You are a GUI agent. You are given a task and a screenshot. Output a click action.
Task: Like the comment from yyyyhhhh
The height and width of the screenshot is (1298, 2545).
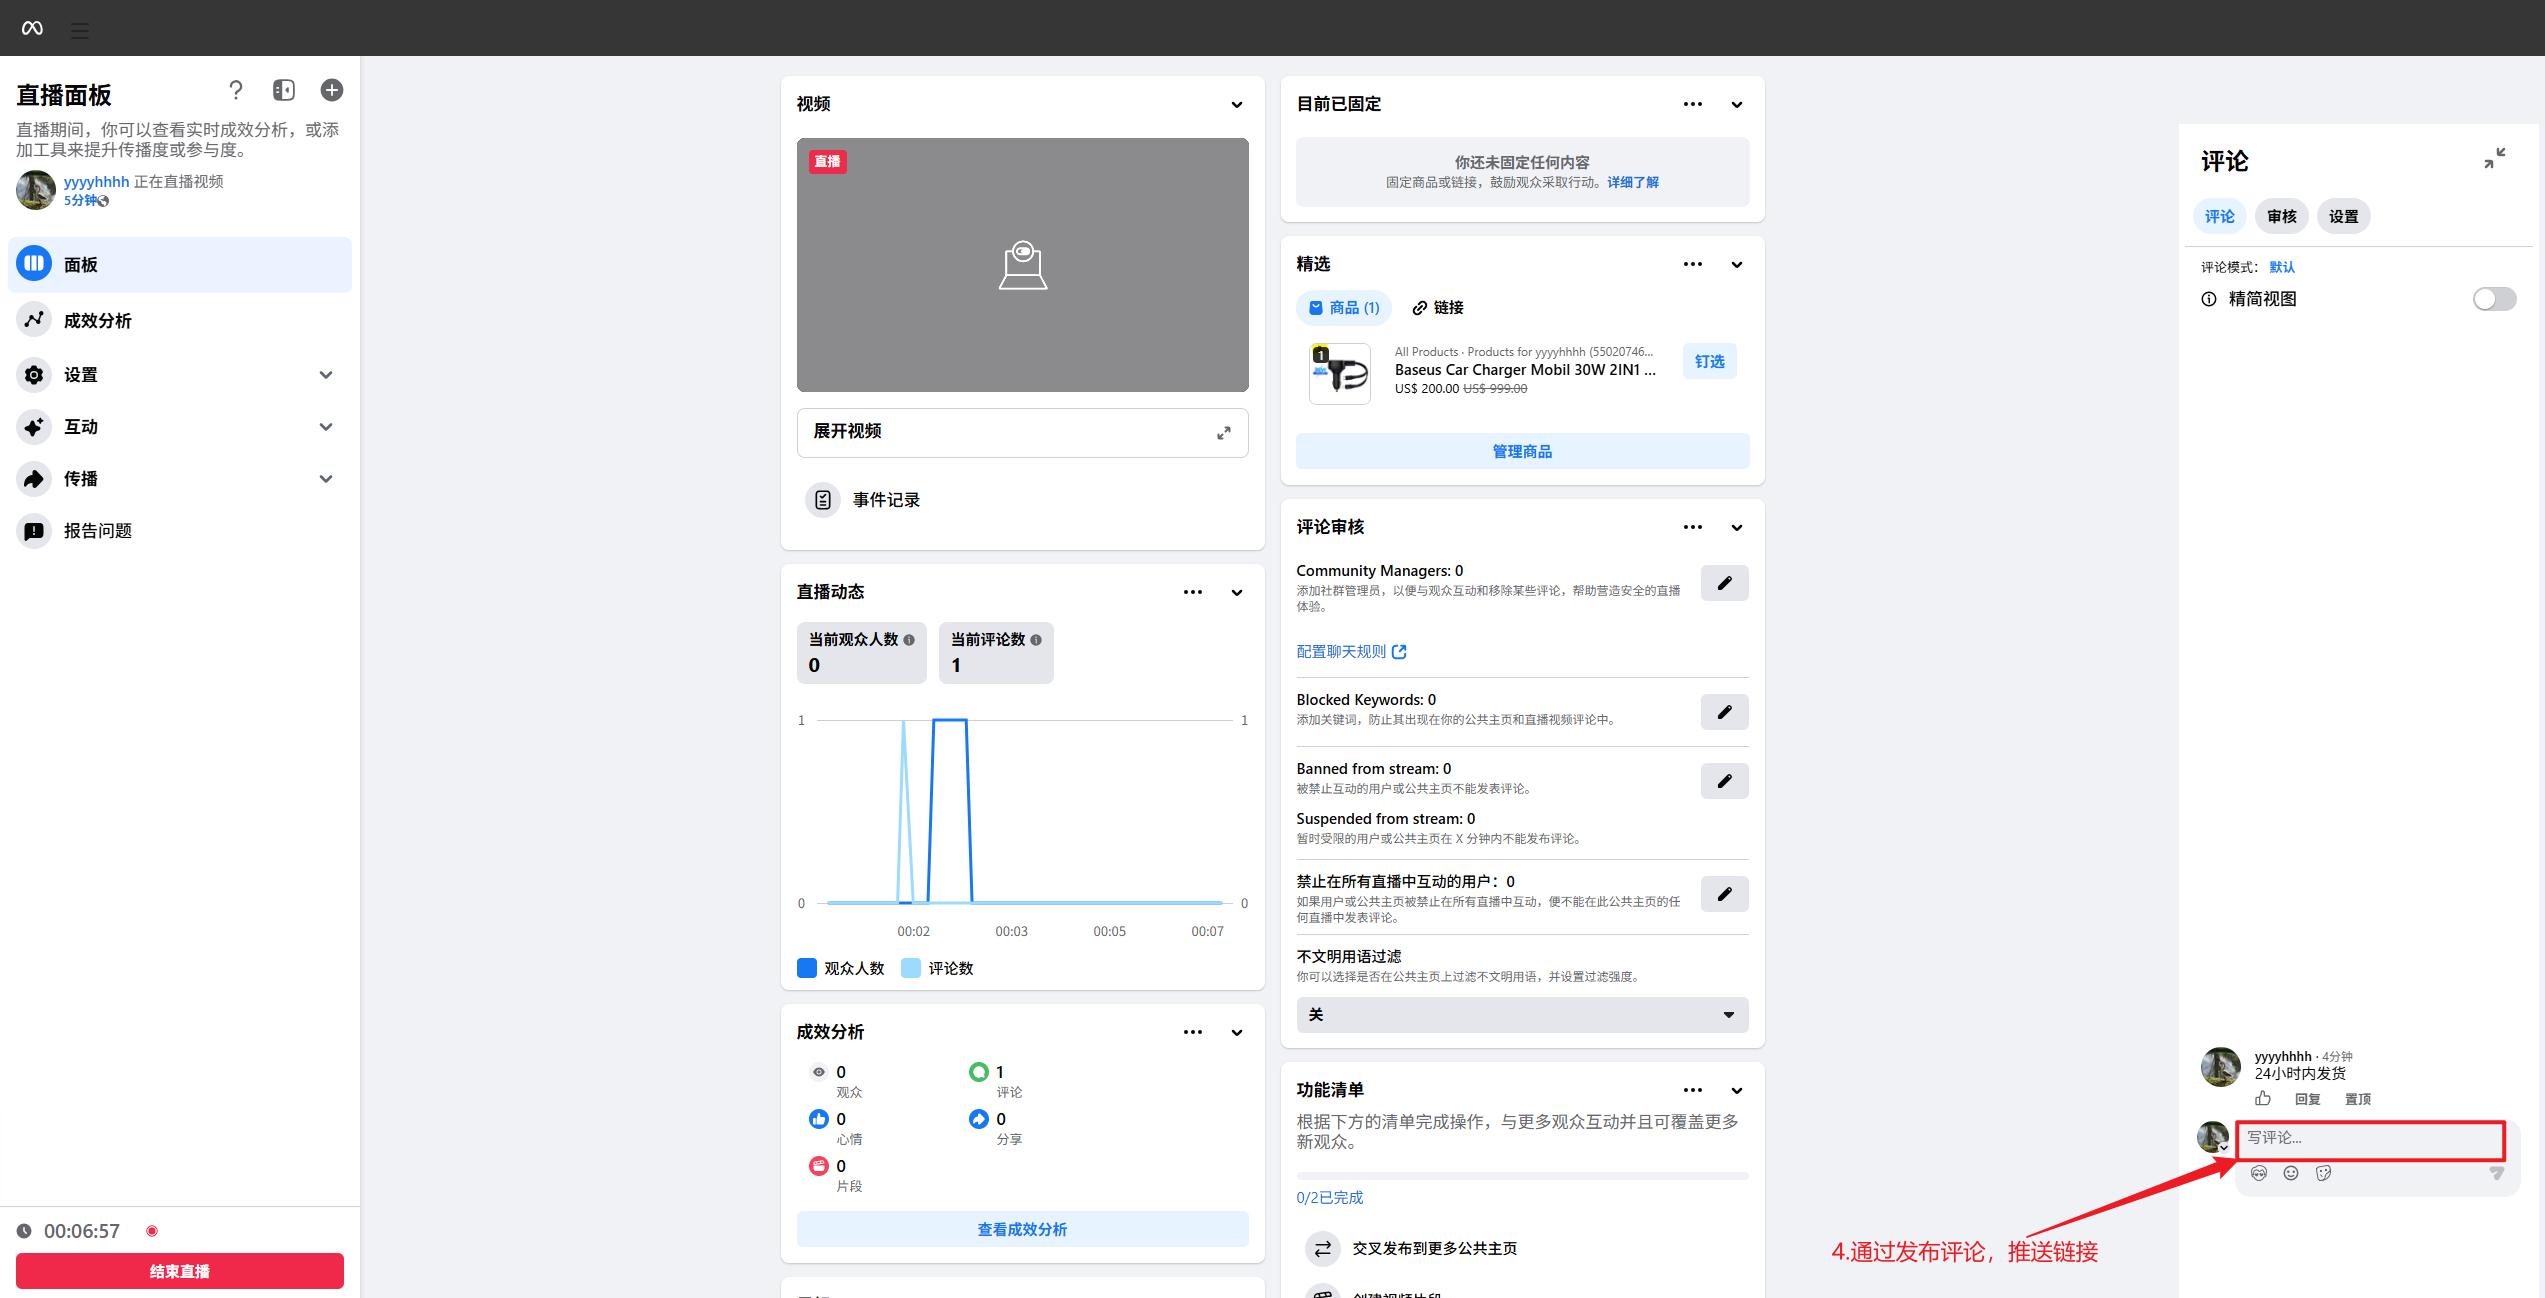click(2263, 1098)
